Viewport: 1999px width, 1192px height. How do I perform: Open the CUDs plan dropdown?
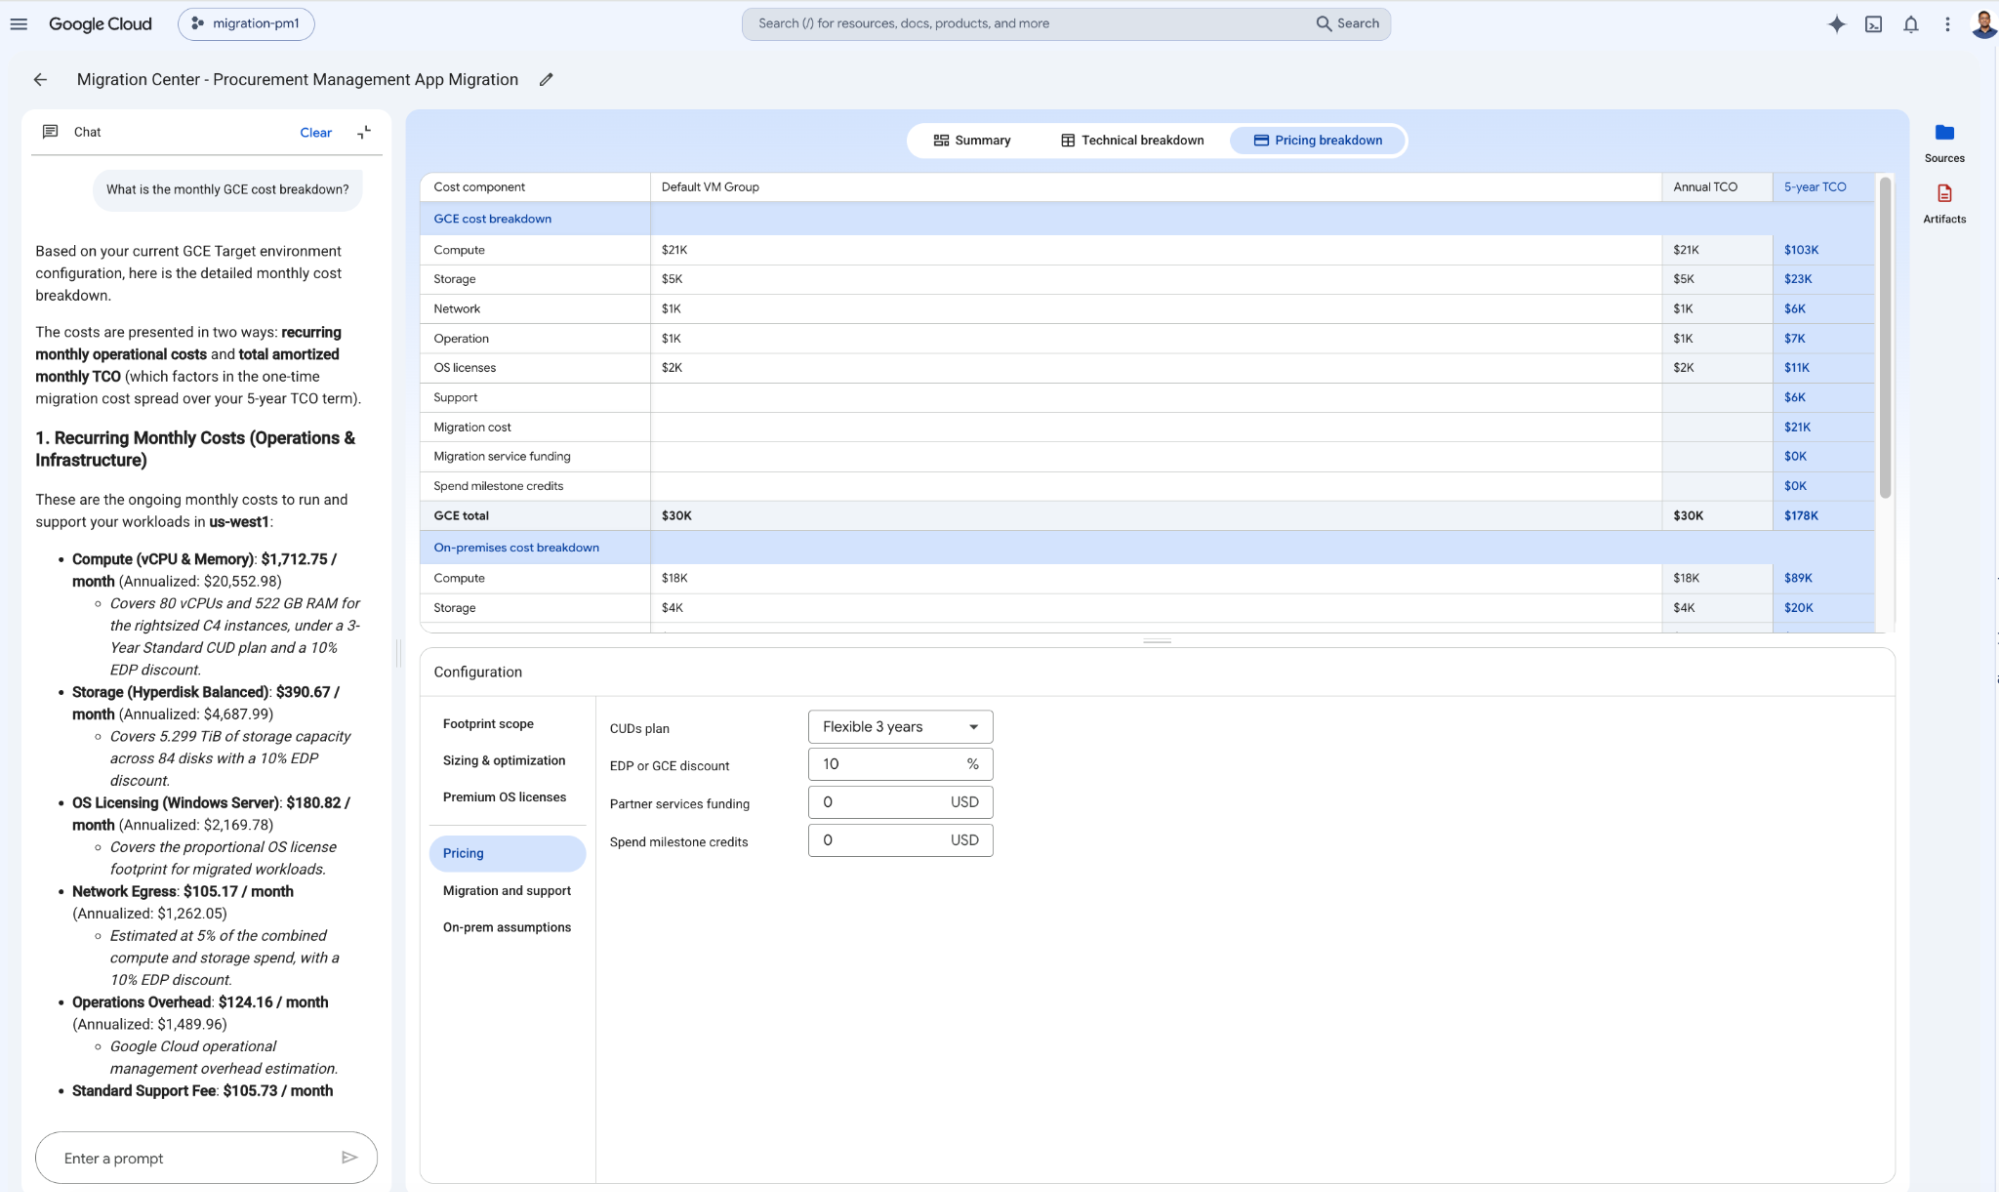tap(900, 727)
